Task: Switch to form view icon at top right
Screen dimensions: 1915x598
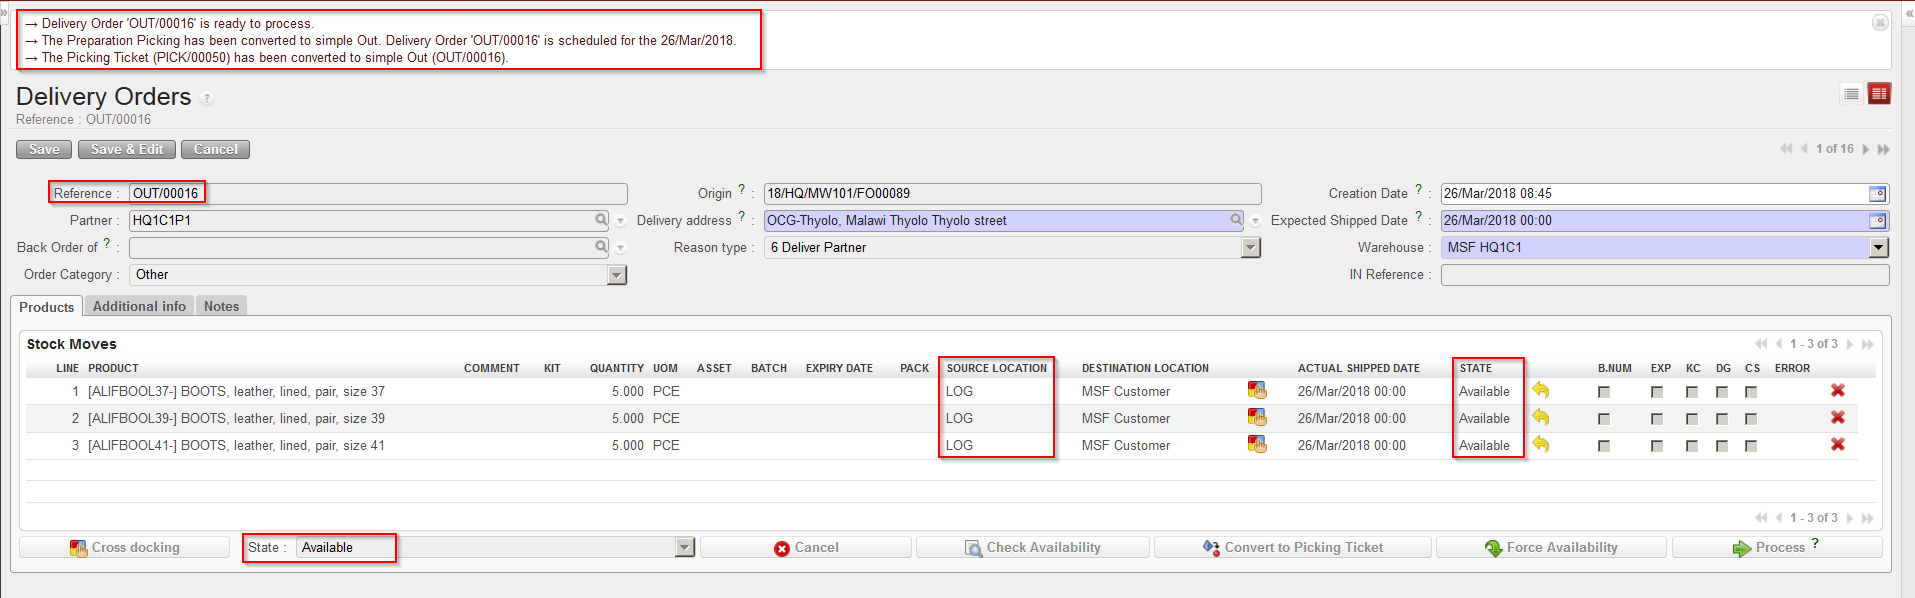Action: point(1879,94)
